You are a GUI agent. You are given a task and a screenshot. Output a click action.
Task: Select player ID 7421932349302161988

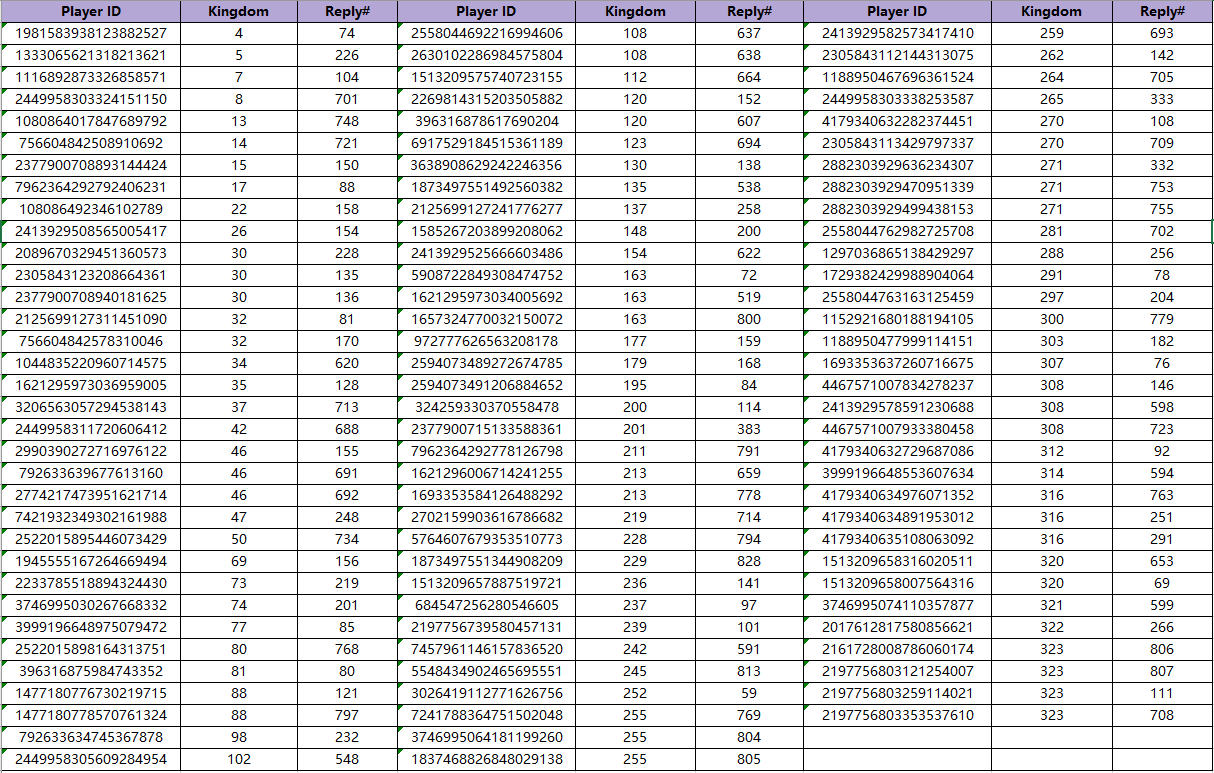click(x=91, y=518)
